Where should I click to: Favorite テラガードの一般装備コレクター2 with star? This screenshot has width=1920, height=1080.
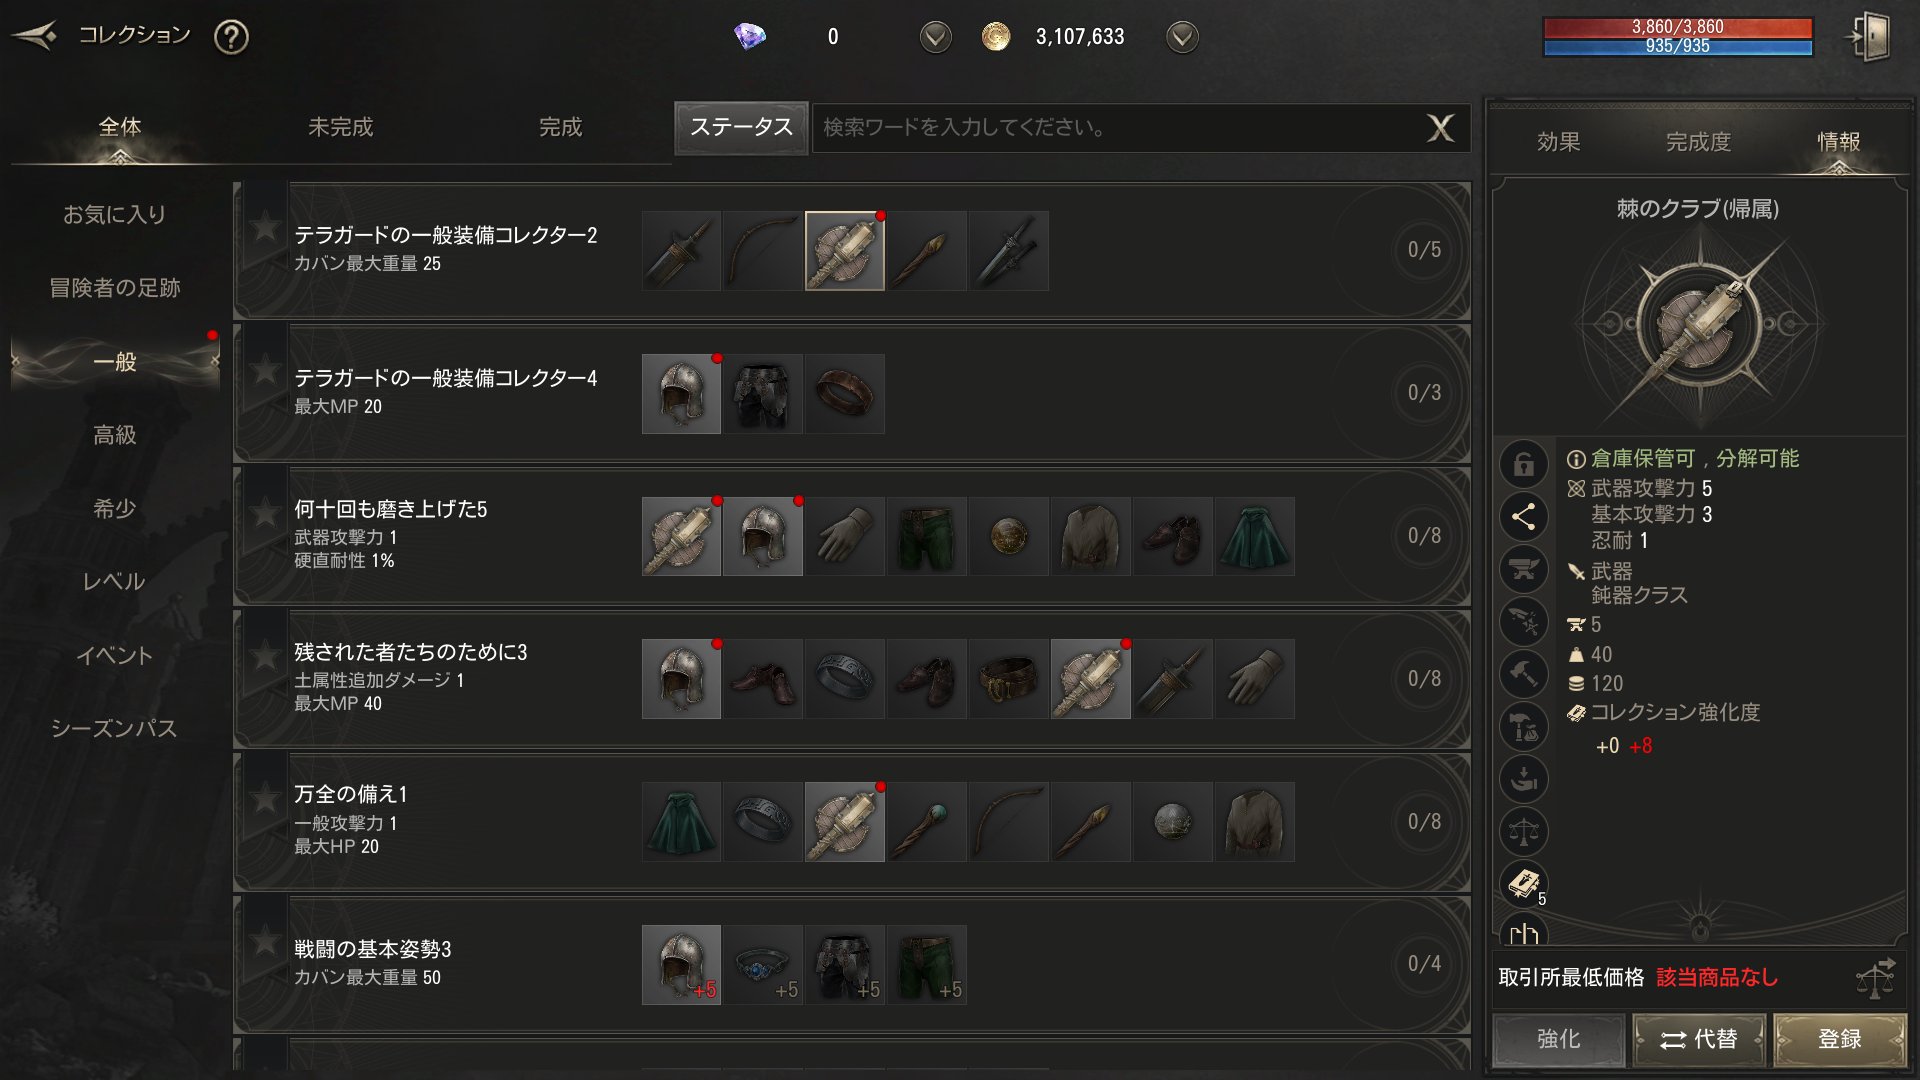pyautogui.click(x=265, y=228)
